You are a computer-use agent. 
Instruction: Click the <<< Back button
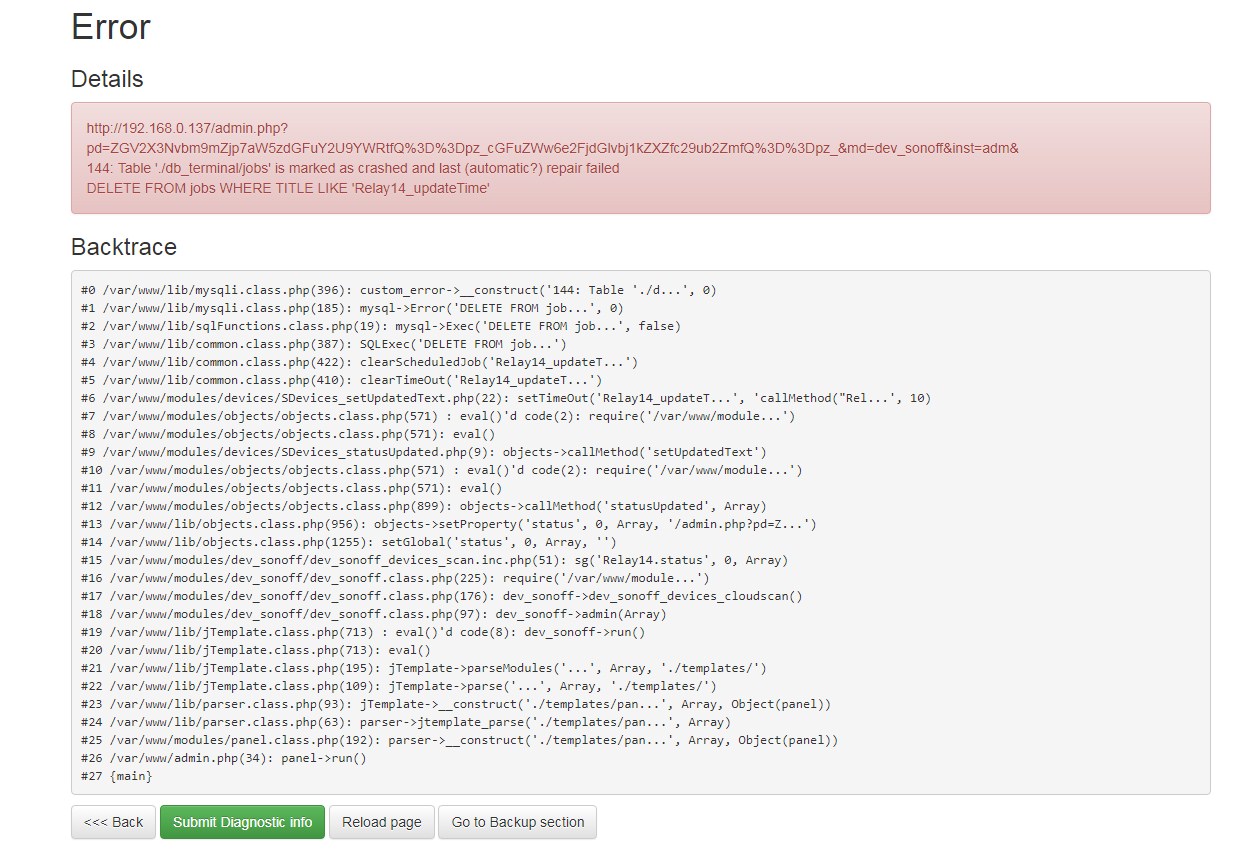click(x=113, y=821)
